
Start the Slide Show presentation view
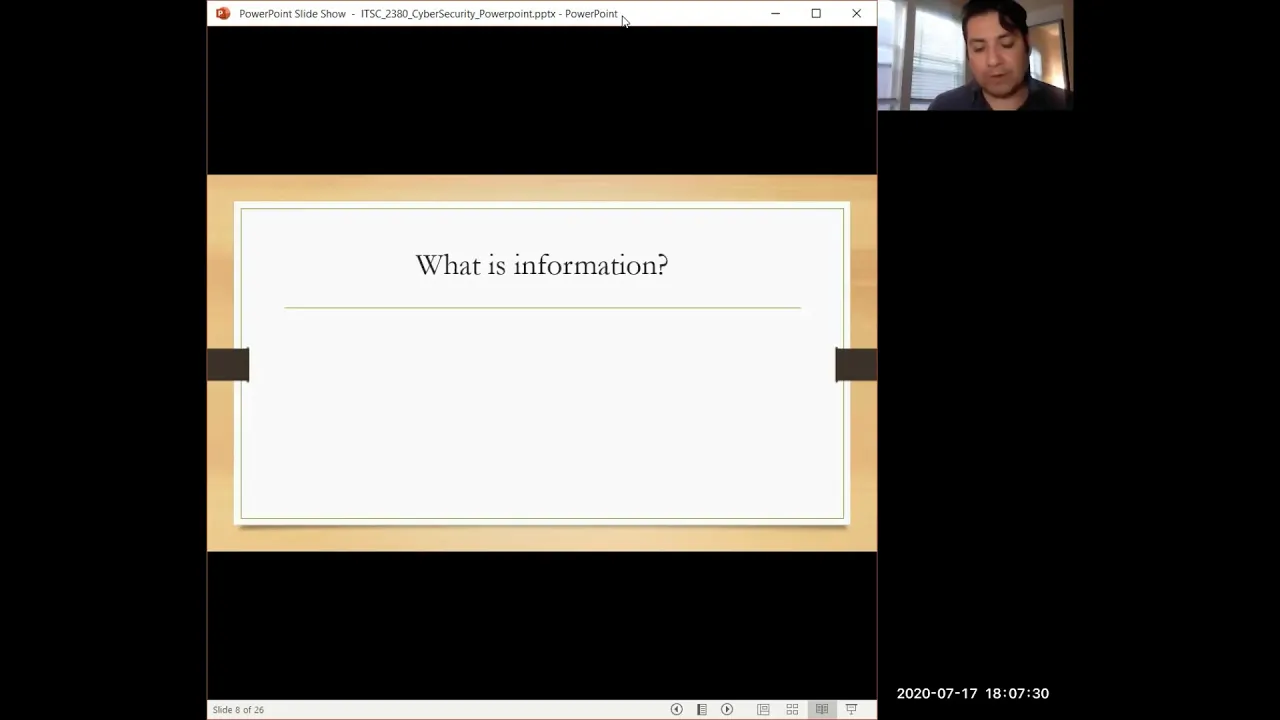pyautogui.click(x=852, y=709)
